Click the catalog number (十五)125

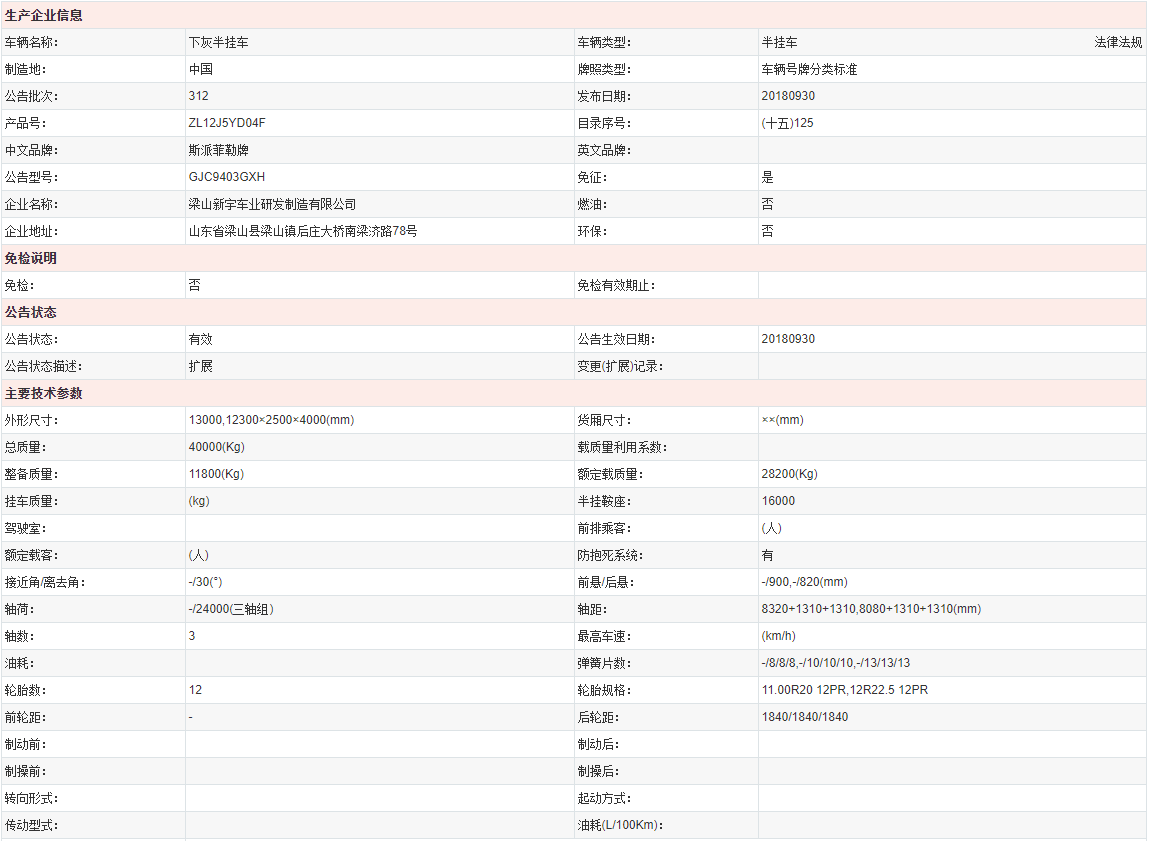pos(787,123)
